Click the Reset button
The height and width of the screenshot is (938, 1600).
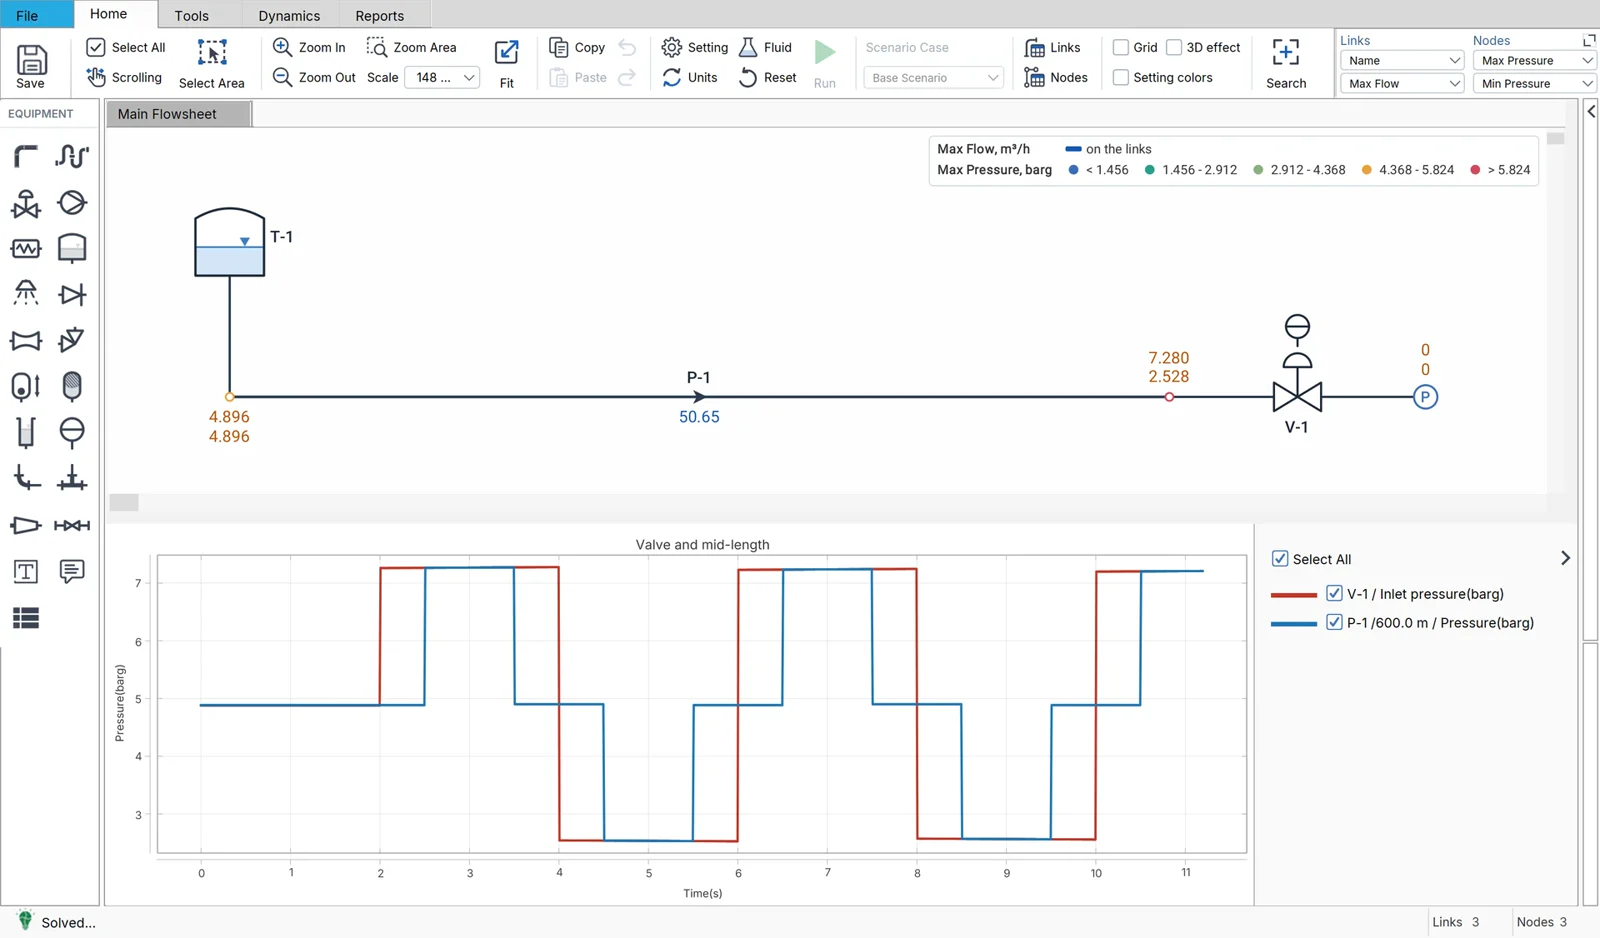pos(767,77)
